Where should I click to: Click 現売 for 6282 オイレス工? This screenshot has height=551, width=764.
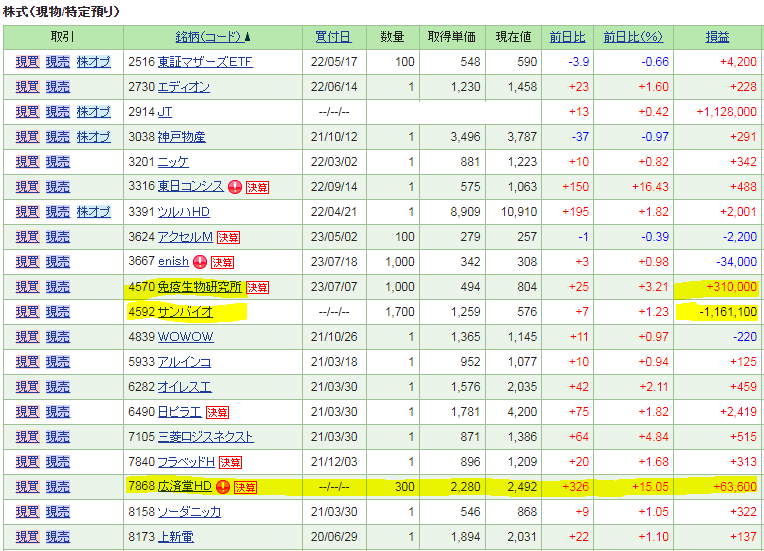tap(57, 387)
